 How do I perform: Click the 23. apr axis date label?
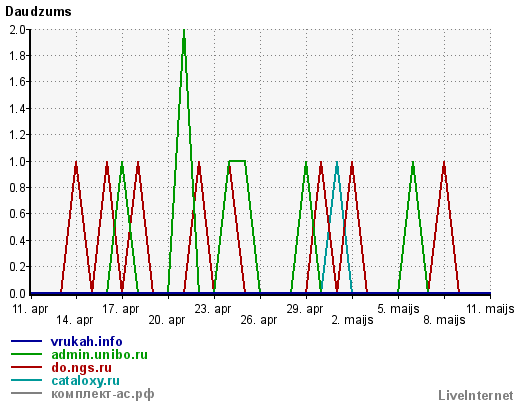(212, 309)
